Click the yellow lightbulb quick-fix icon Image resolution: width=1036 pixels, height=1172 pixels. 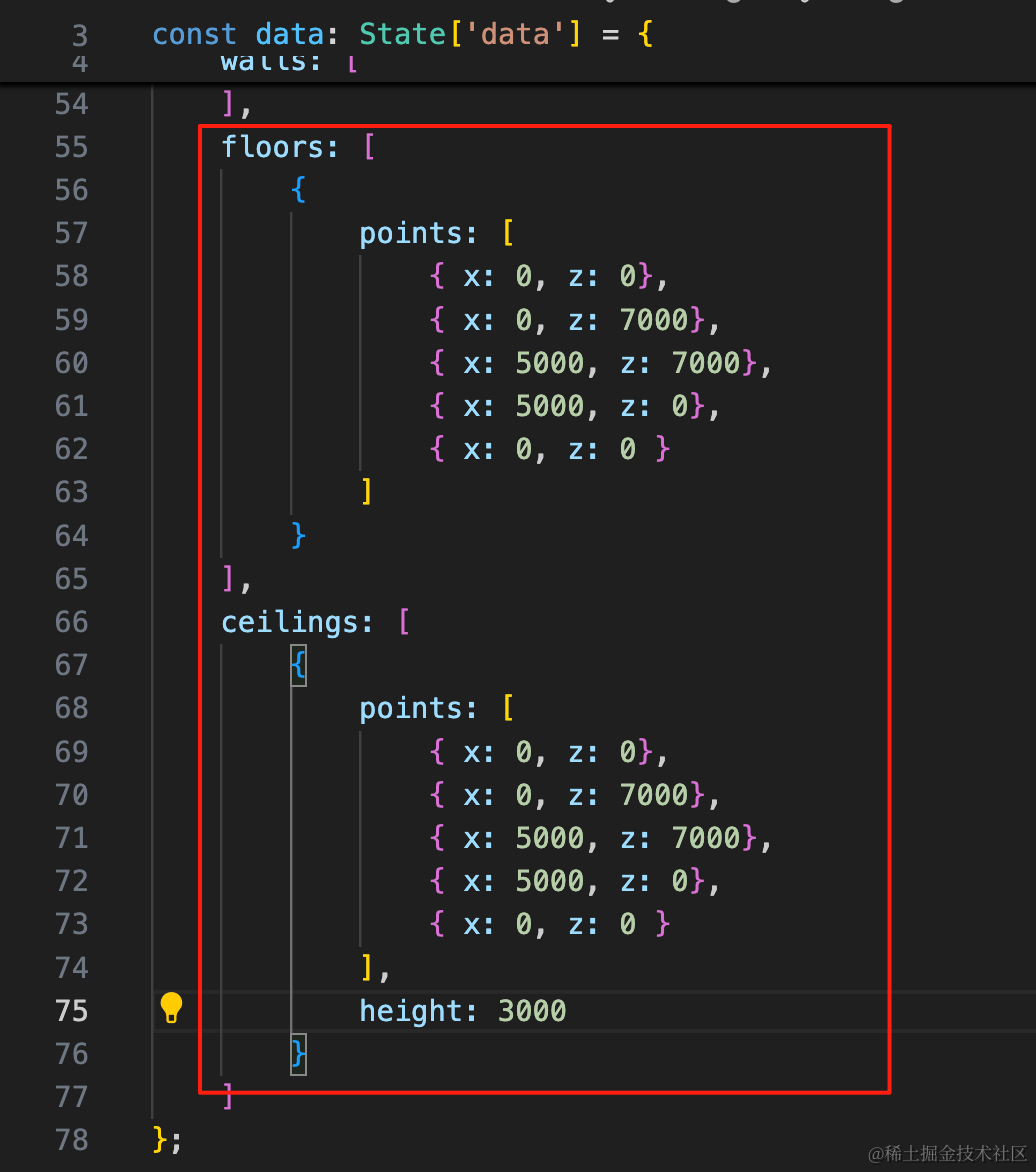(171, 1008)
